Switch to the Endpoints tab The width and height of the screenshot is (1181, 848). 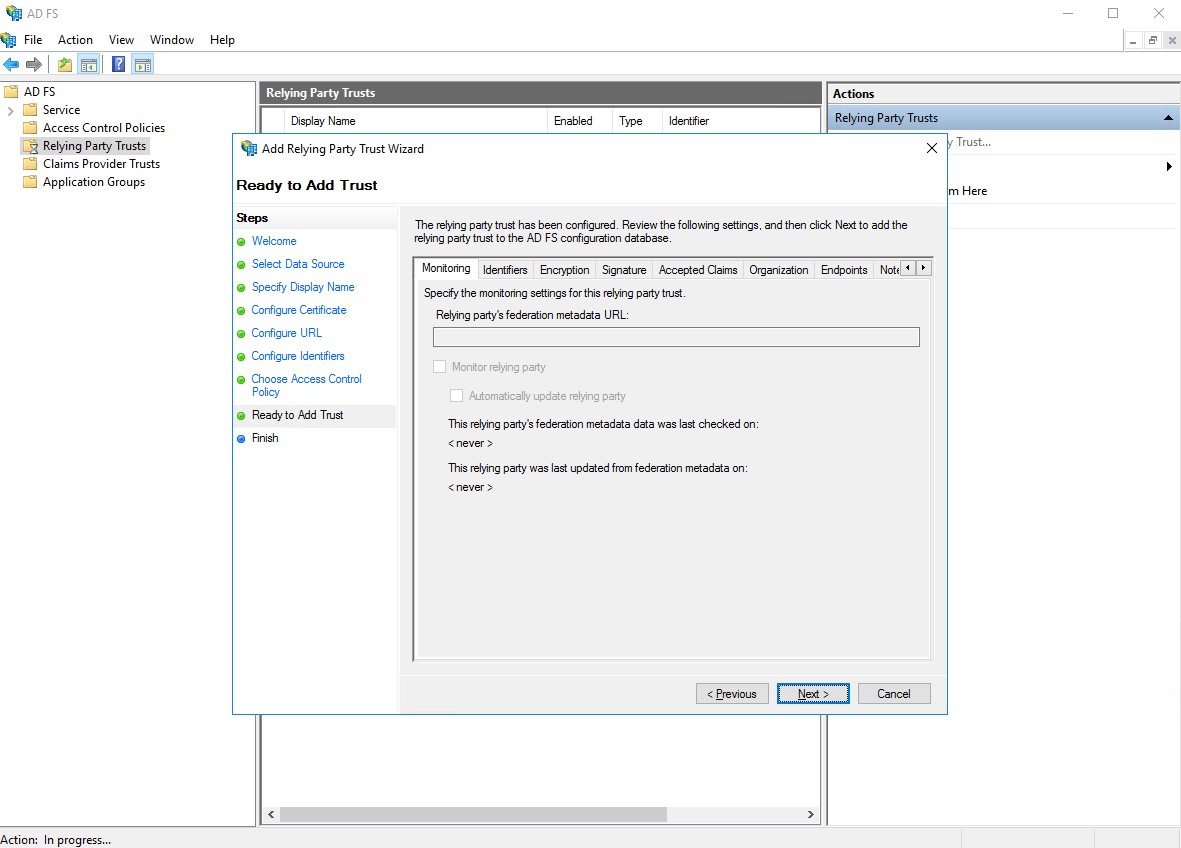tap(843, 270)
